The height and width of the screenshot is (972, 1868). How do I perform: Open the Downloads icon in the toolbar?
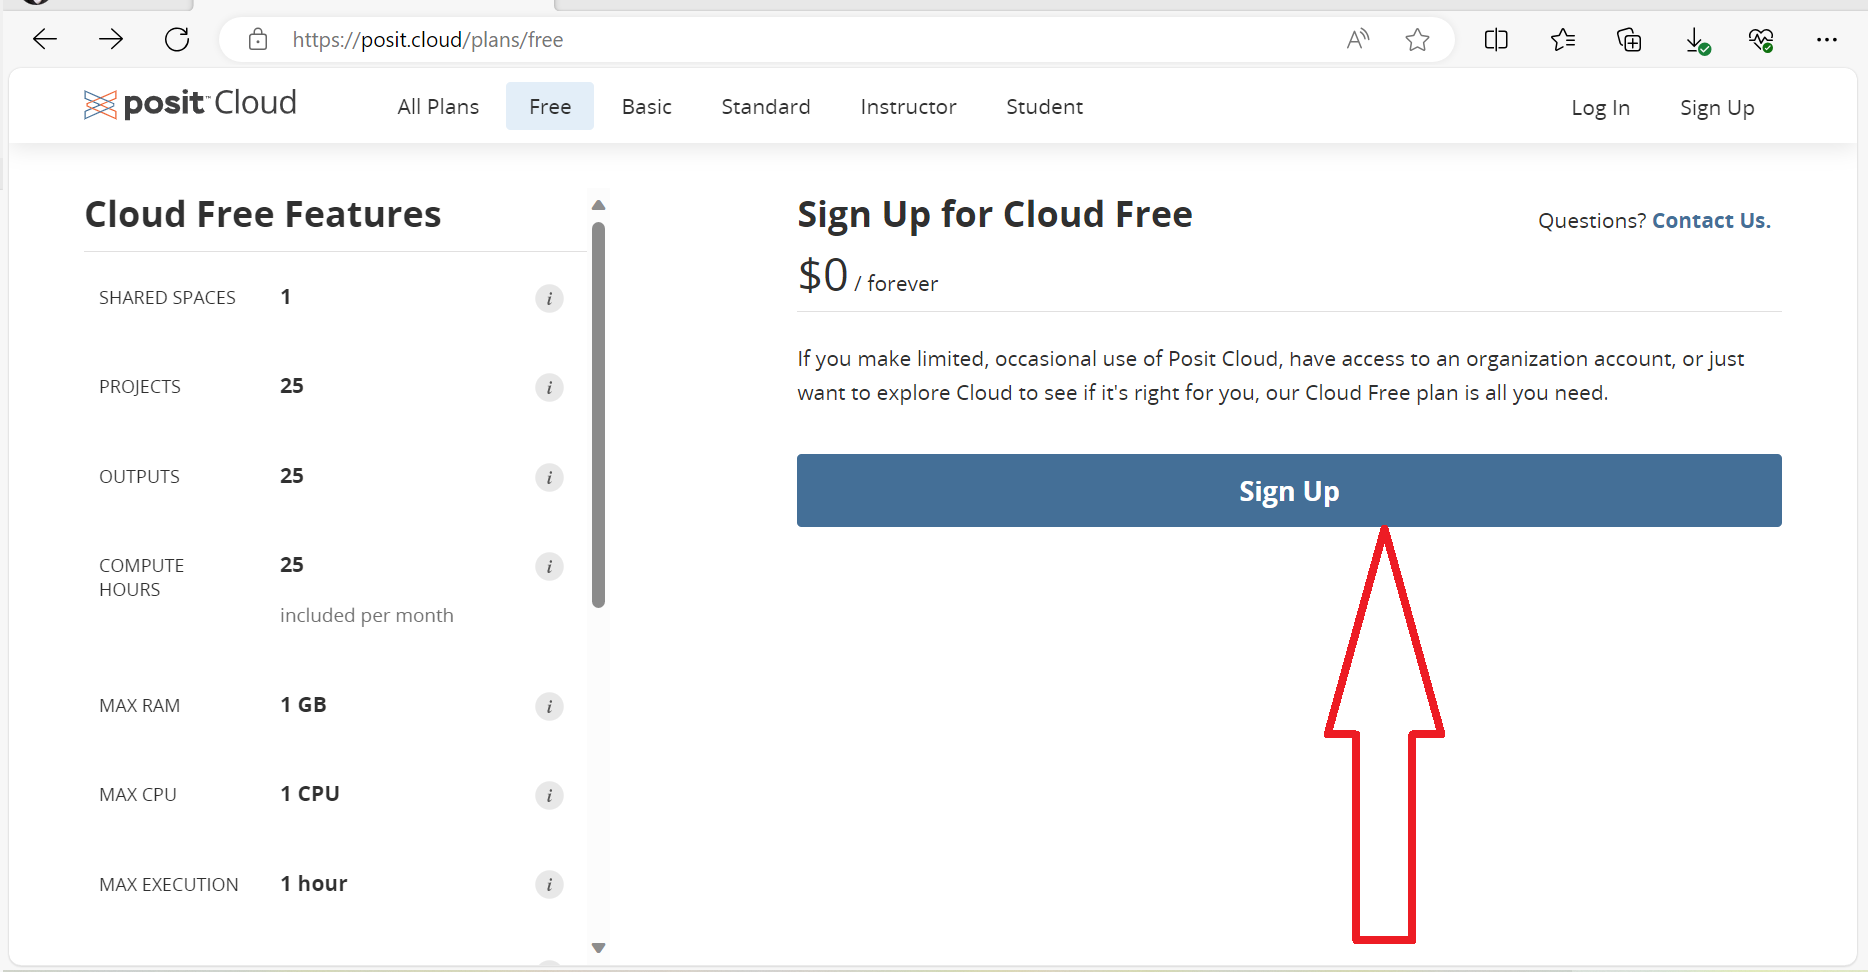pos(1696,40)
